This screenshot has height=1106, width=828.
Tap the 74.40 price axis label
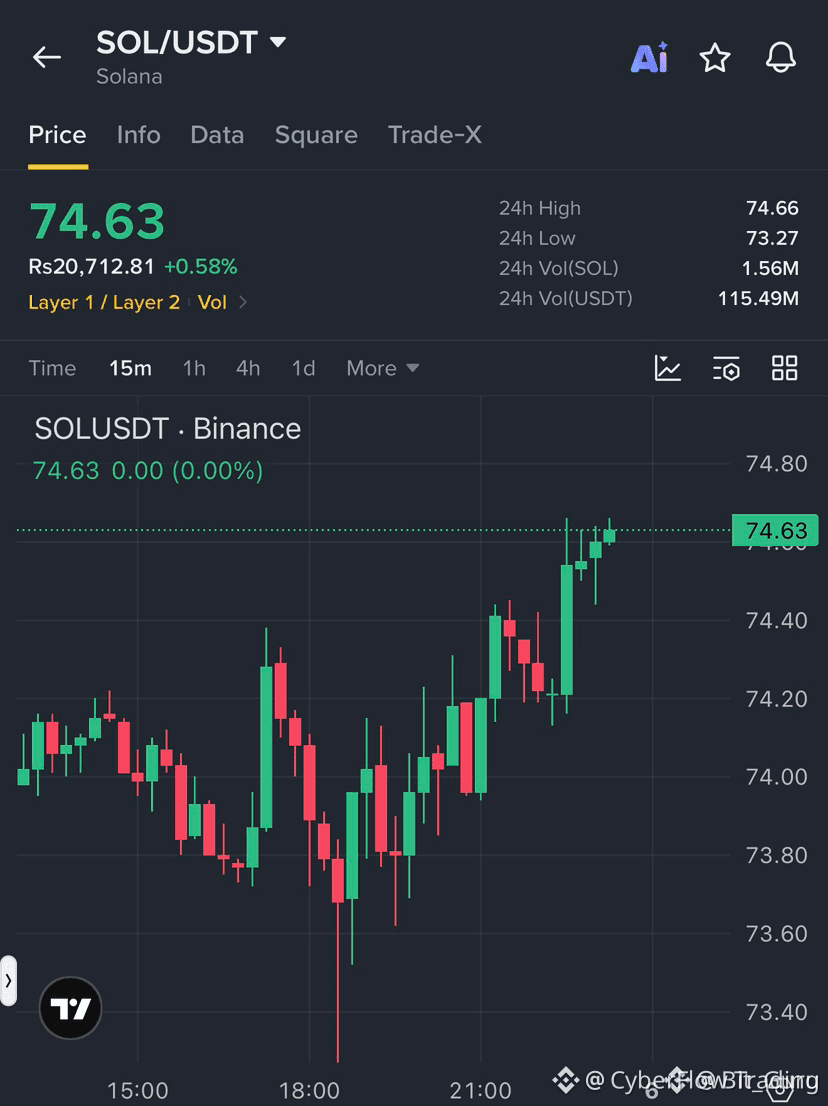(x=777, y=621)
